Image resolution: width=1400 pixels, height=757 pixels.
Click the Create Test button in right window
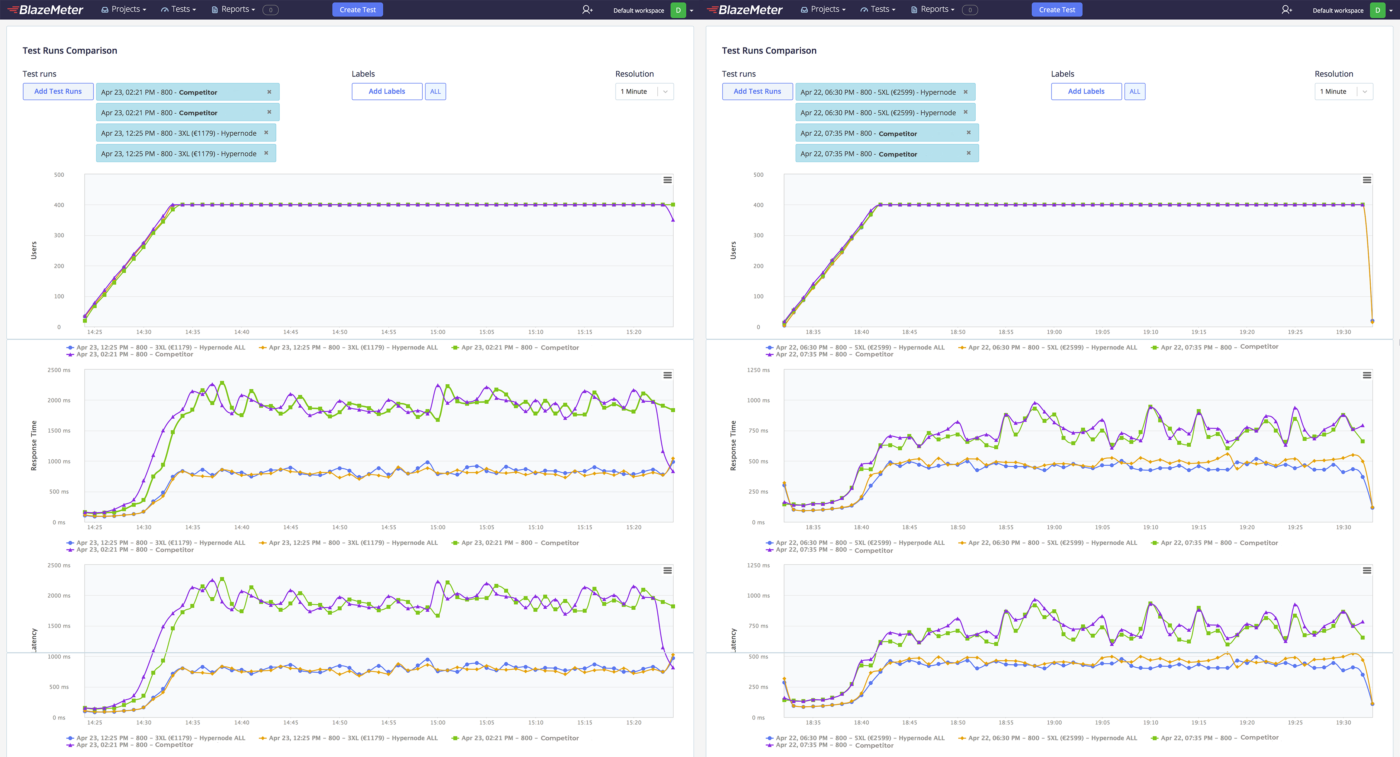click(1056, 10)
